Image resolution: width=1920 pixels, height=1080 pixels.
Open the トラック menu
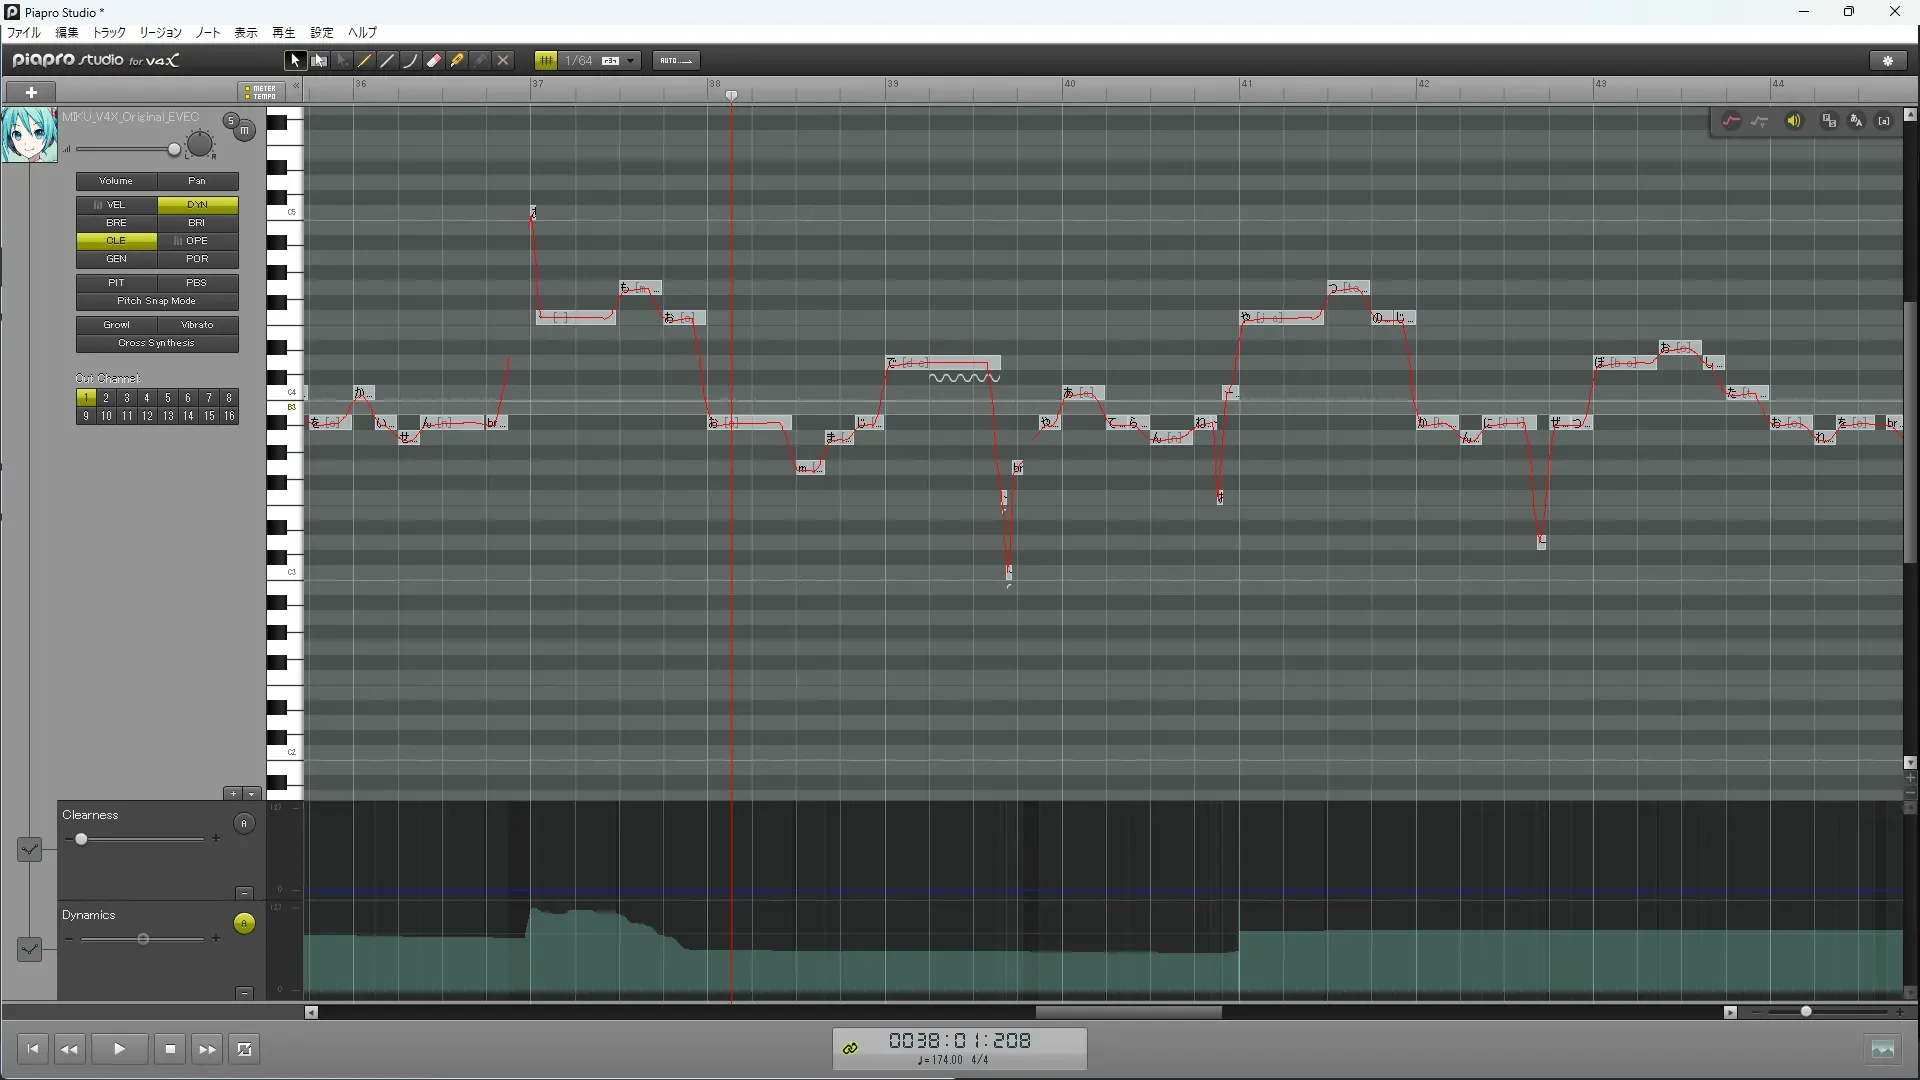pos(109,33)
